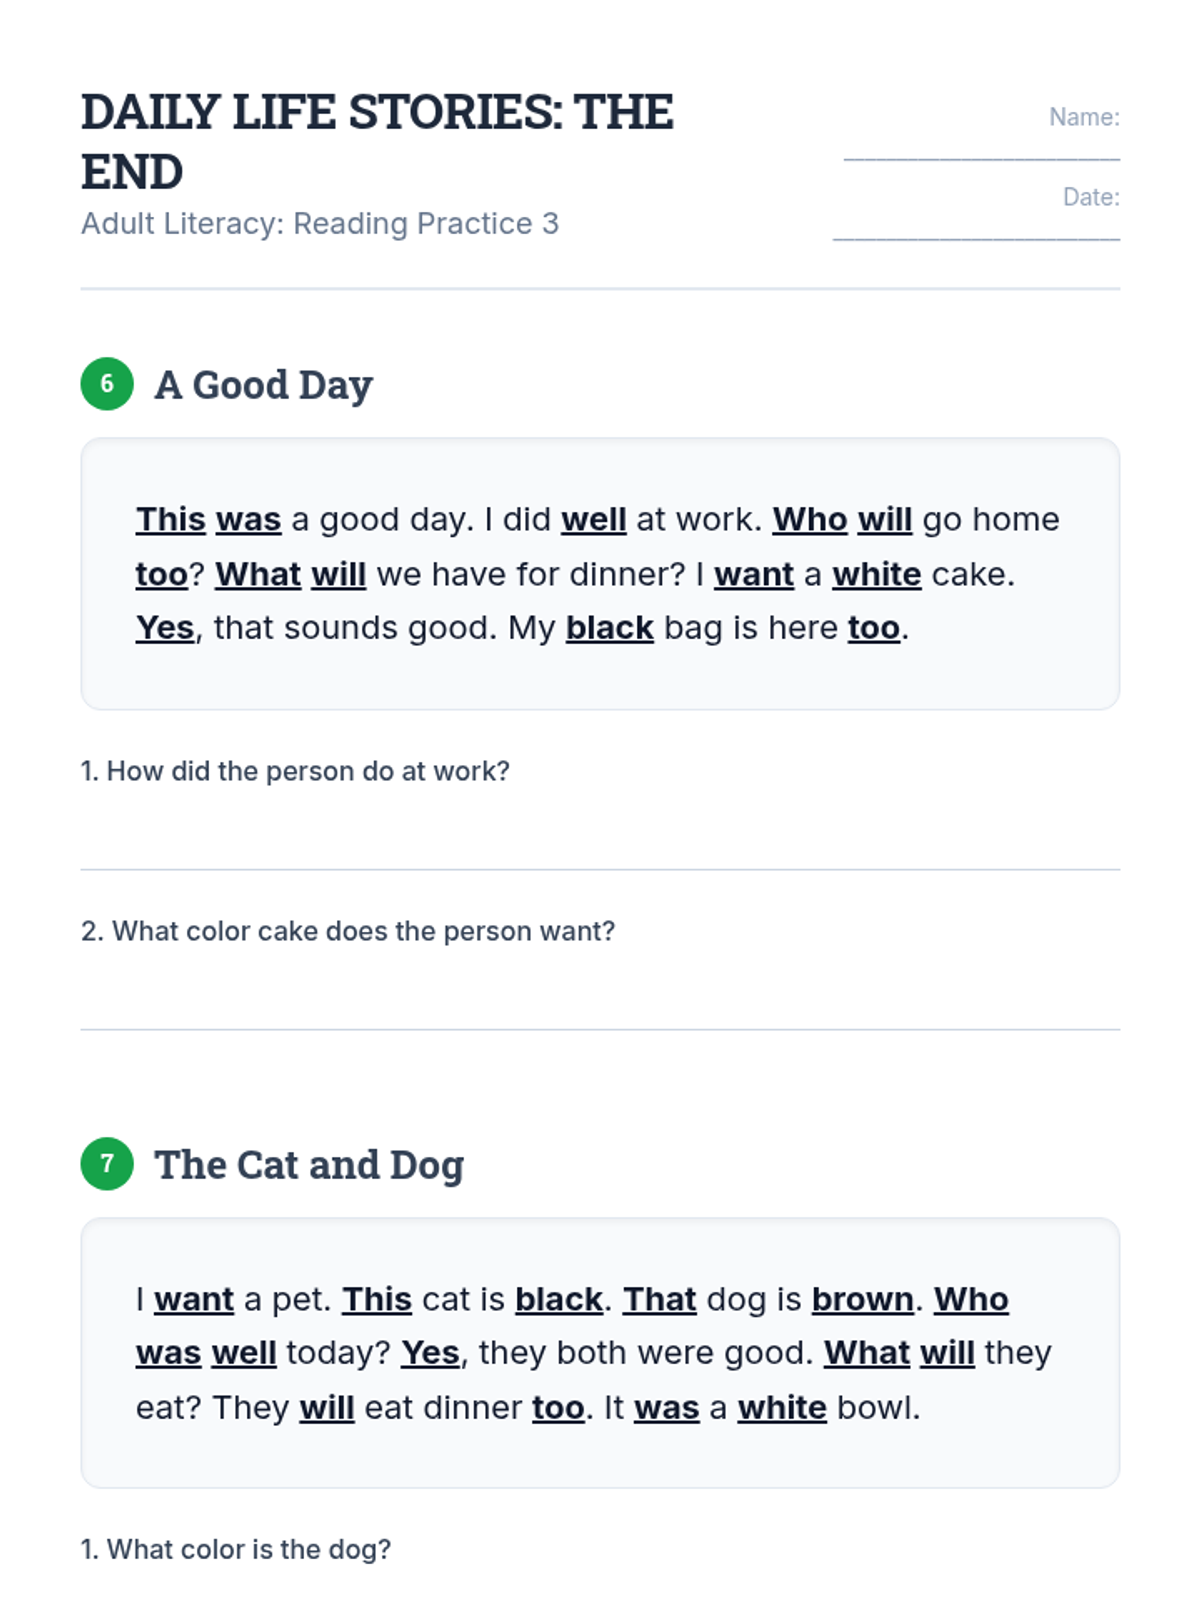This screenshot has height=1600, width=1200.
Task: Click the underlined word 'brown' in story 7
Action: pyautogui.click(x=863, y=1299)
